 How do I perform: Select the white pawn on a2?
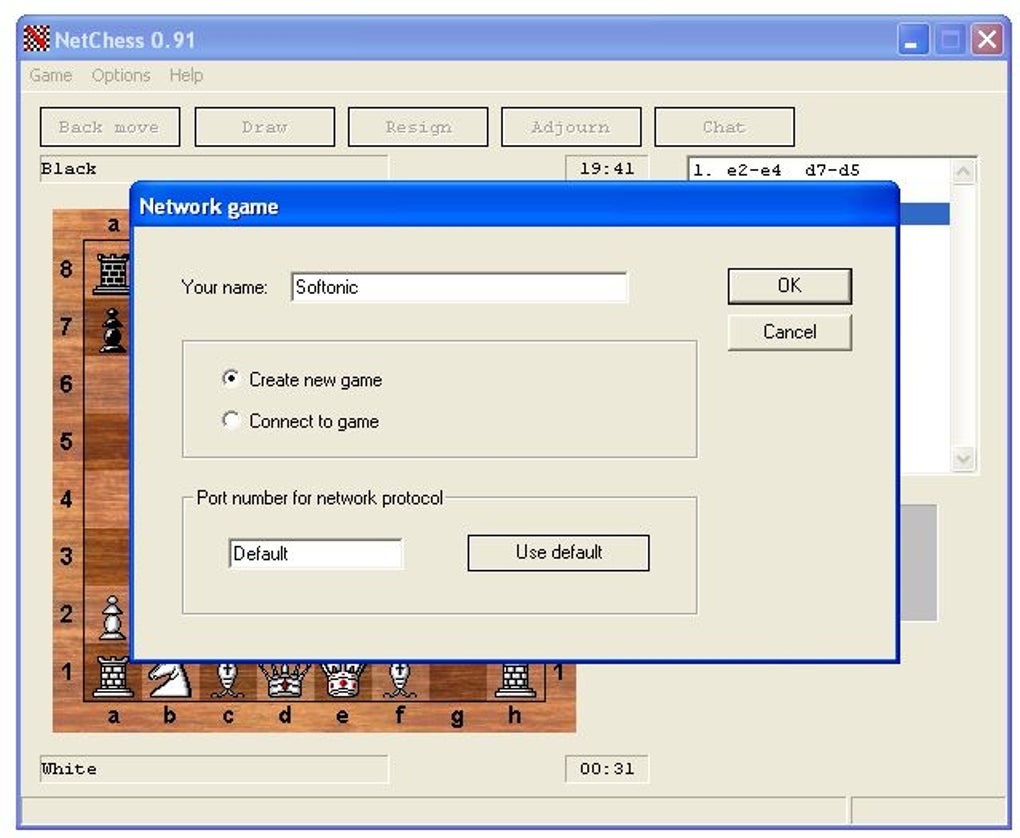pos(112,617)
